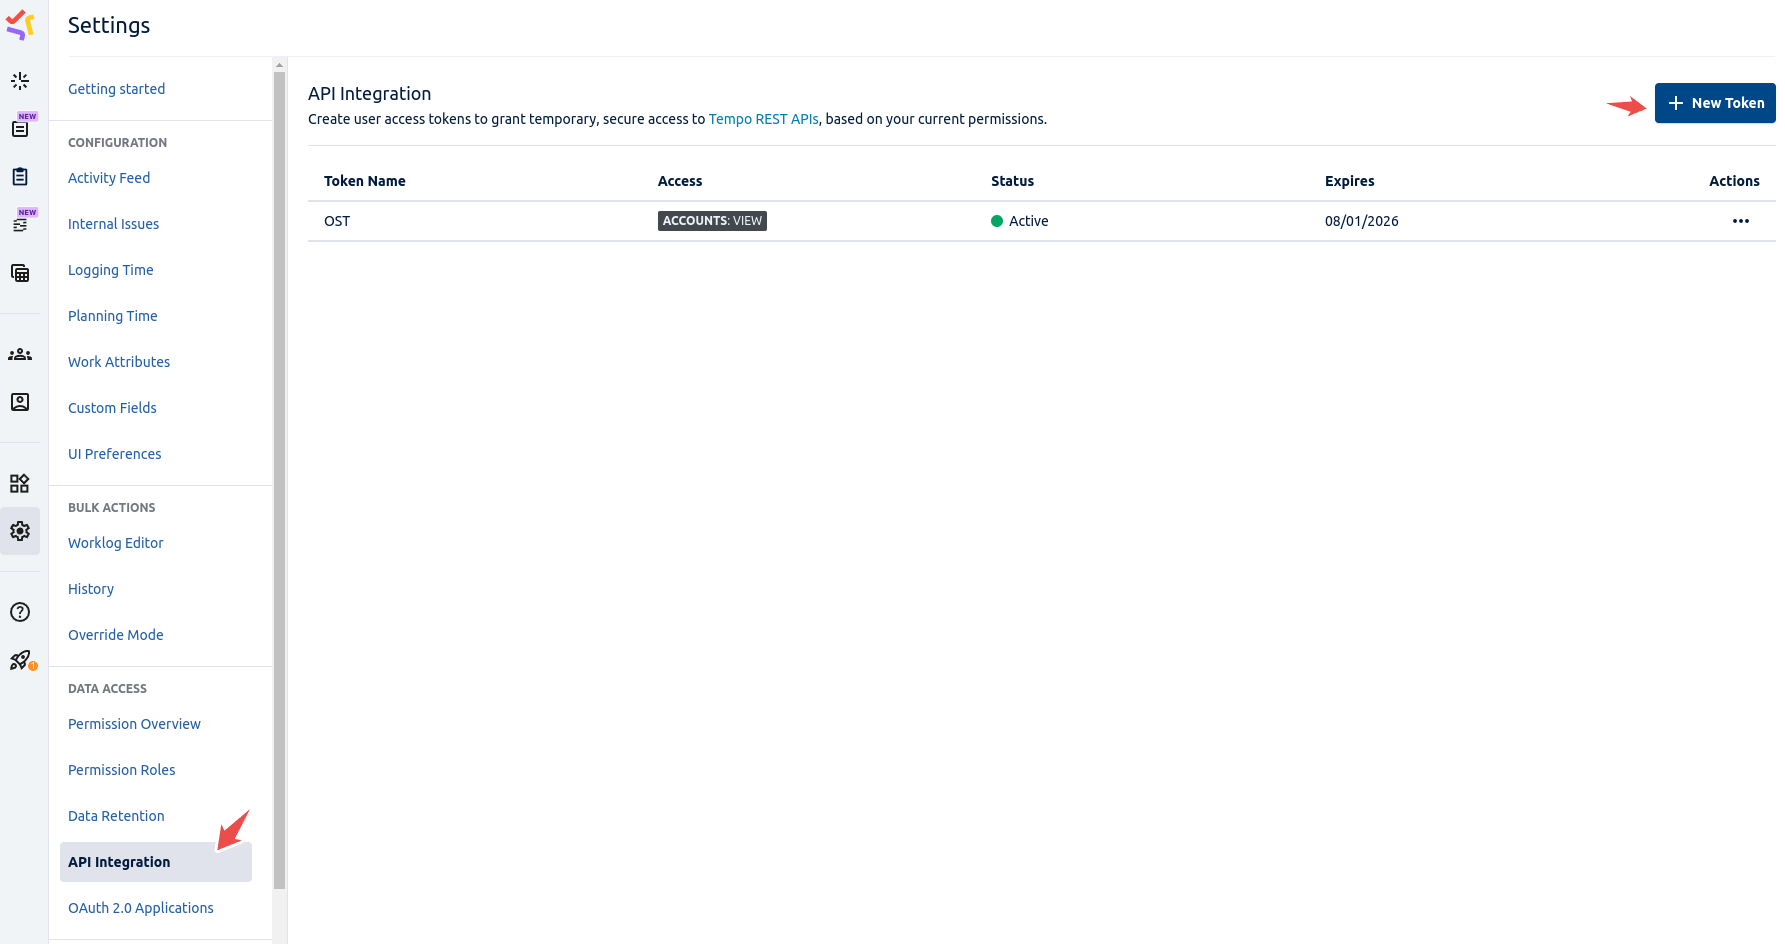The width and height of the screenshot is (1785, 944).
Task: Click the Actions column header
Action: (1734, 181)
